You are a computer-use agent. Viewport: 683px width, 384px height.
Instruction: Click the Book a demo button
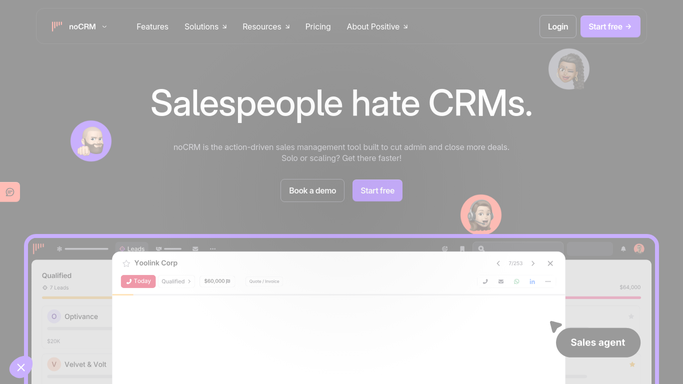(312, 191)
